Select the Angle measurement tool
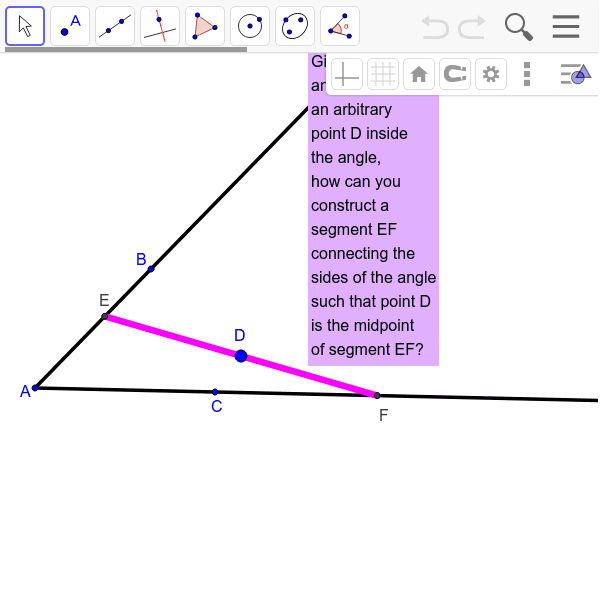The height and width of the screenshot is (600, 600). 340,26
